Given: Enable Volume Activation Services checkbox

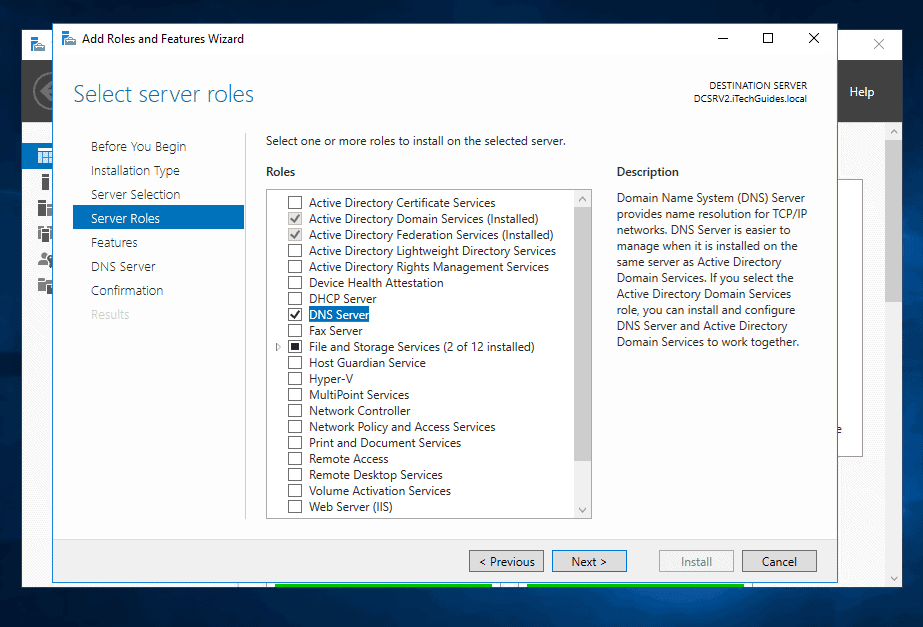Looking at the screenshot, I should pos(295,490).
